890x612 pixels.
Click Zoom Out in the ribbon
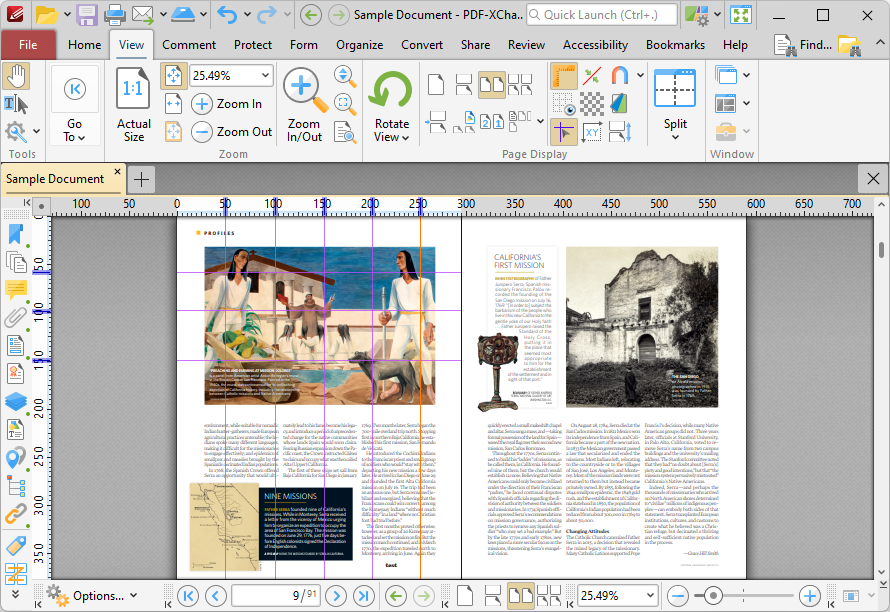click(x=232, y=132)
